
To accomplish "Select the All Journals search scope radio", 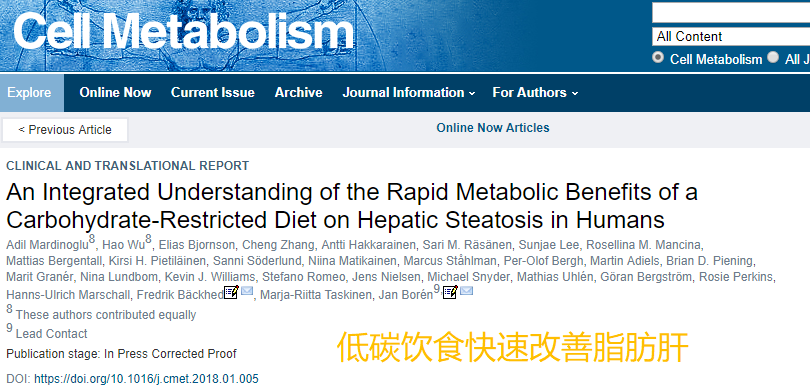I will tap(773, 57).
